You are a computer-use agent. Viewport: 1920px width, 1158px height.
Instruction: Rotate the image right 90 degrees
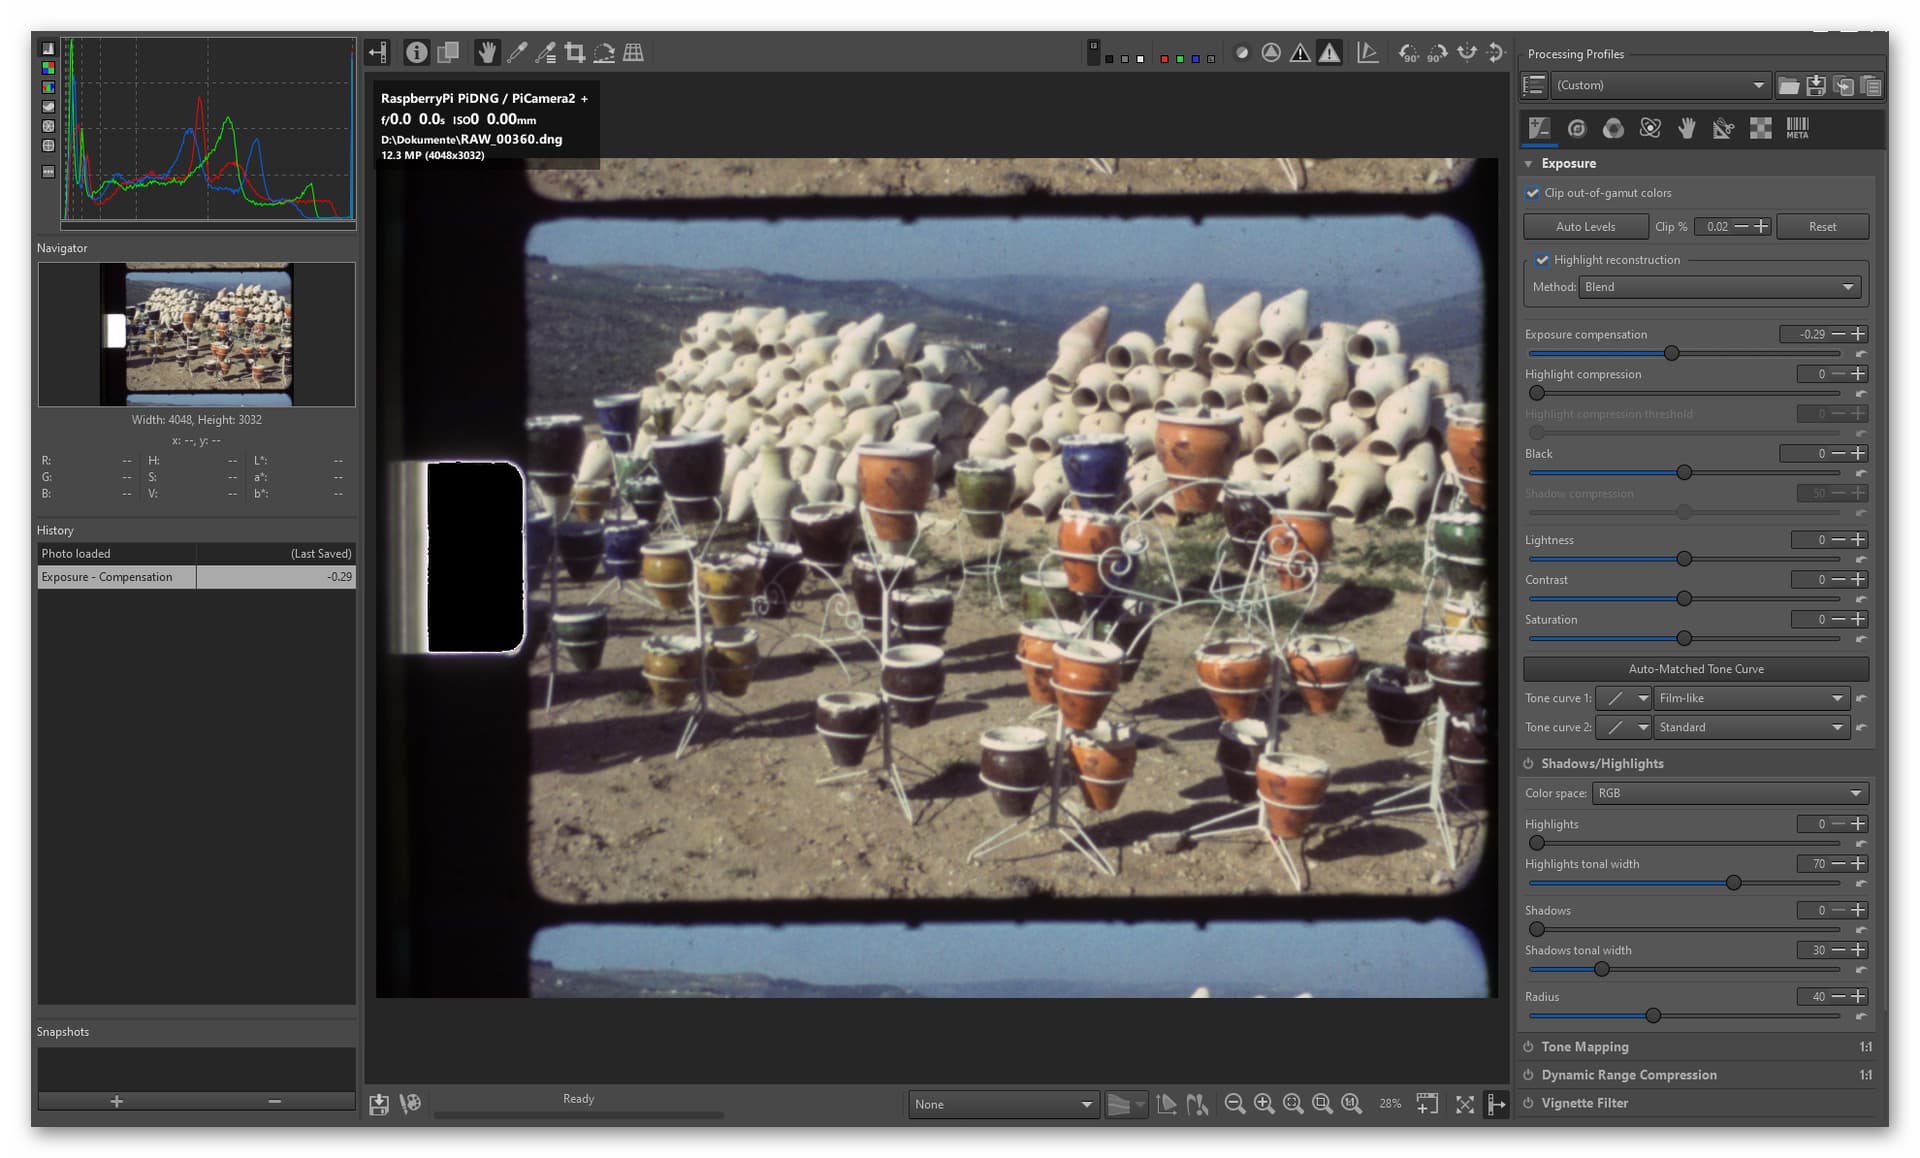click(x=1437, y=53)
